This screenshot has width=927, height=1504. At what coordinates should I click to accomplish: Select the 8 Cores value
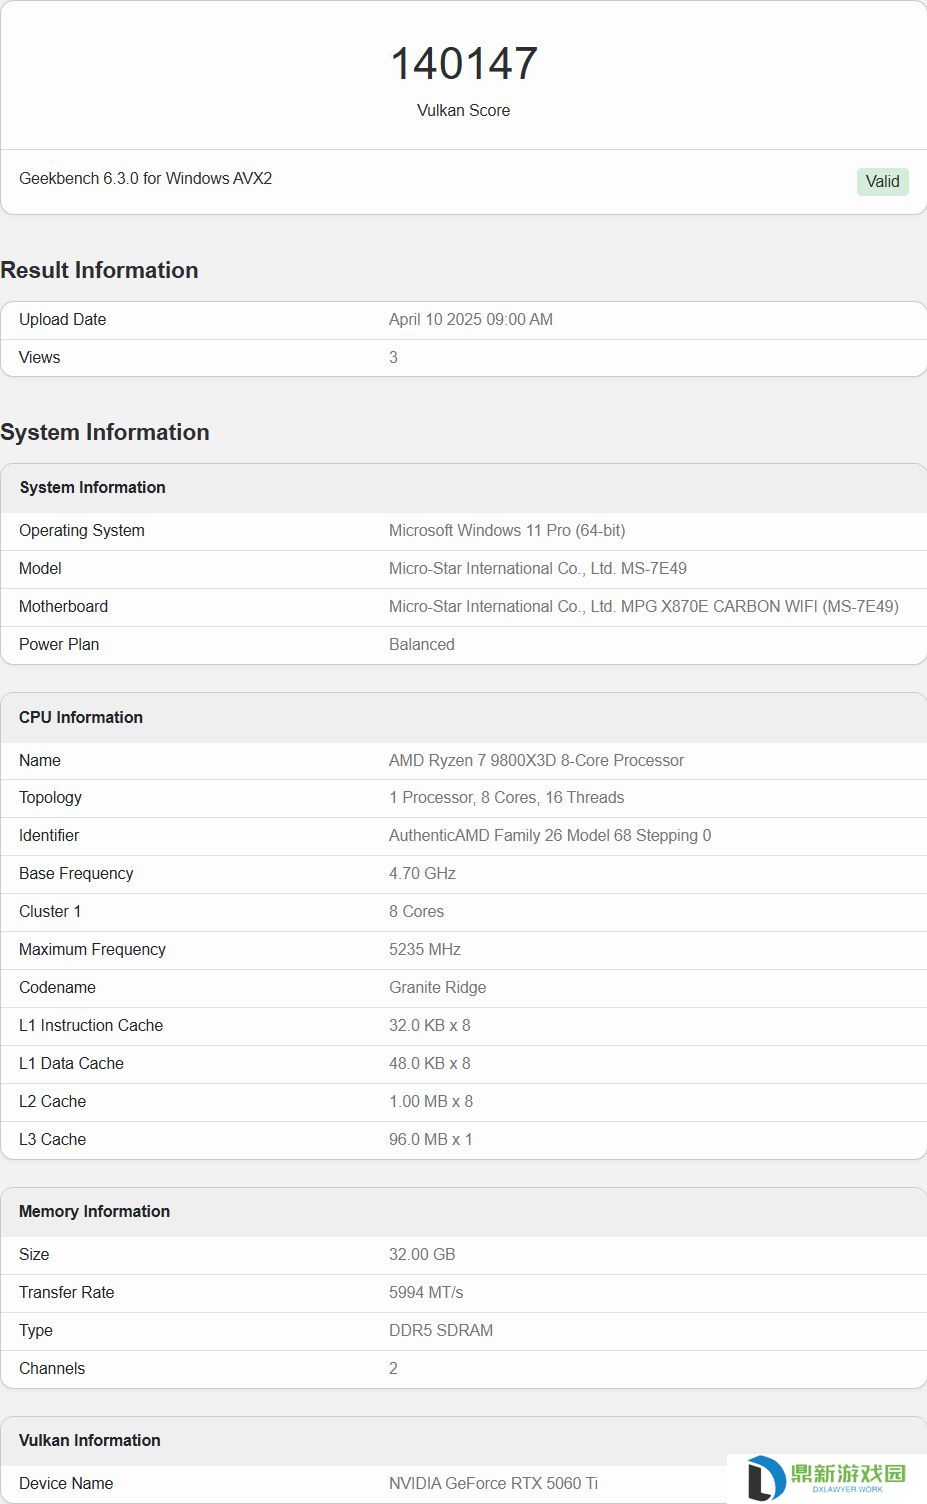[416, 911]
